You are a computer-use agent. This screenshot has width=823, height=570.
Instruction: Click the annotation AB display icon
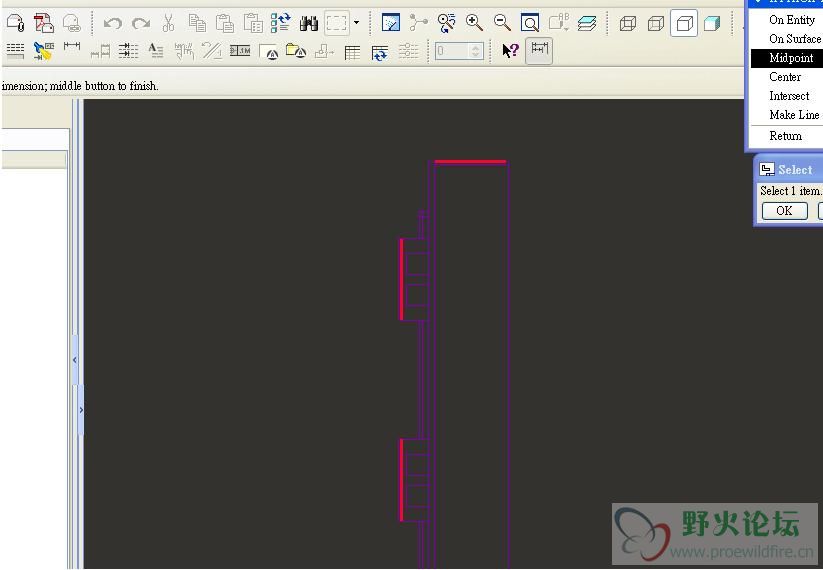pyautogui.click(x=558, y=23)
